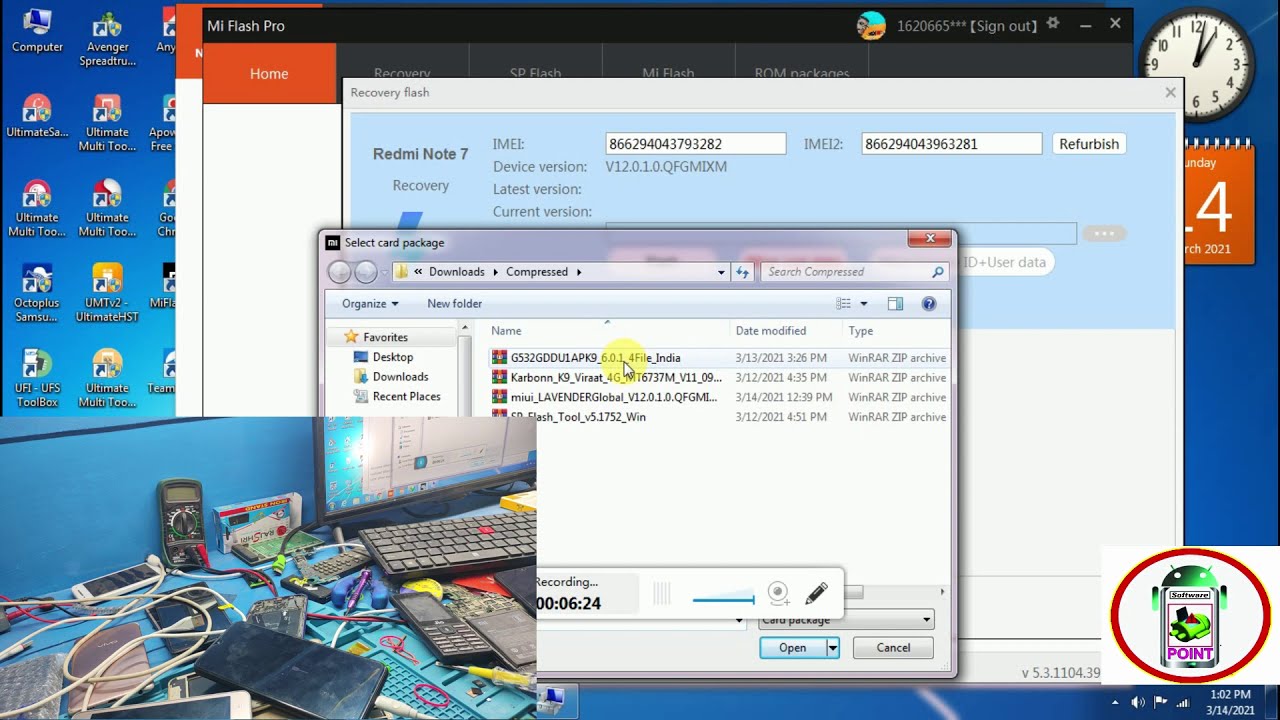Switch to the ROM packages tab

coord(801,74)
